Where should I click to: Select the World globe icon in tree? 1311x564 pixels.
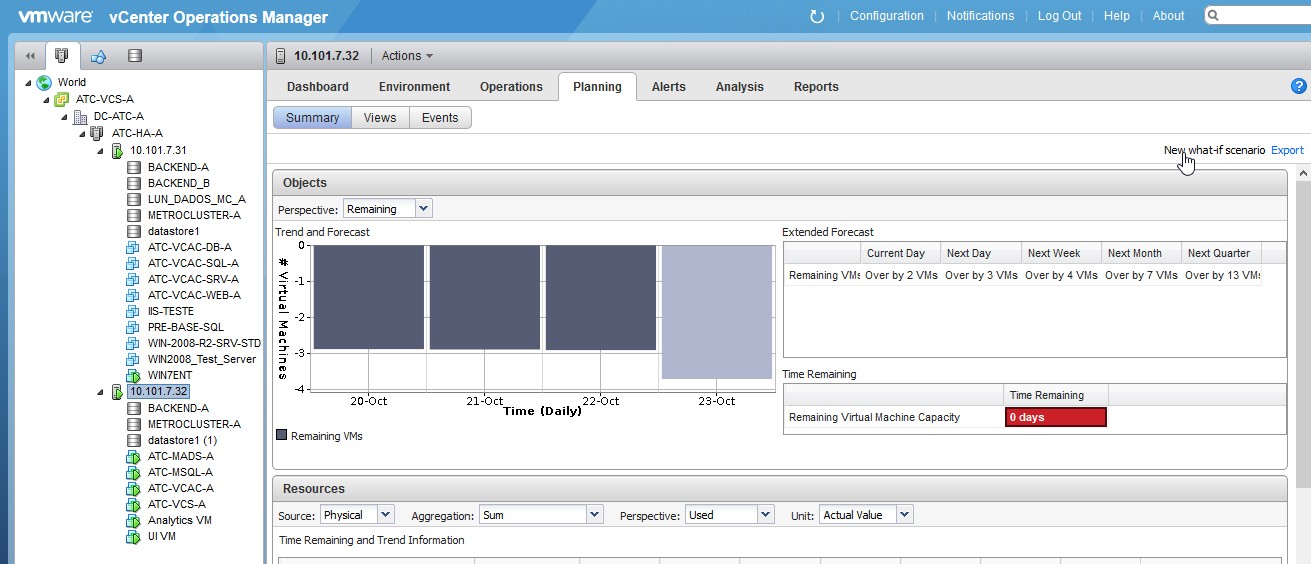point(44,83)
